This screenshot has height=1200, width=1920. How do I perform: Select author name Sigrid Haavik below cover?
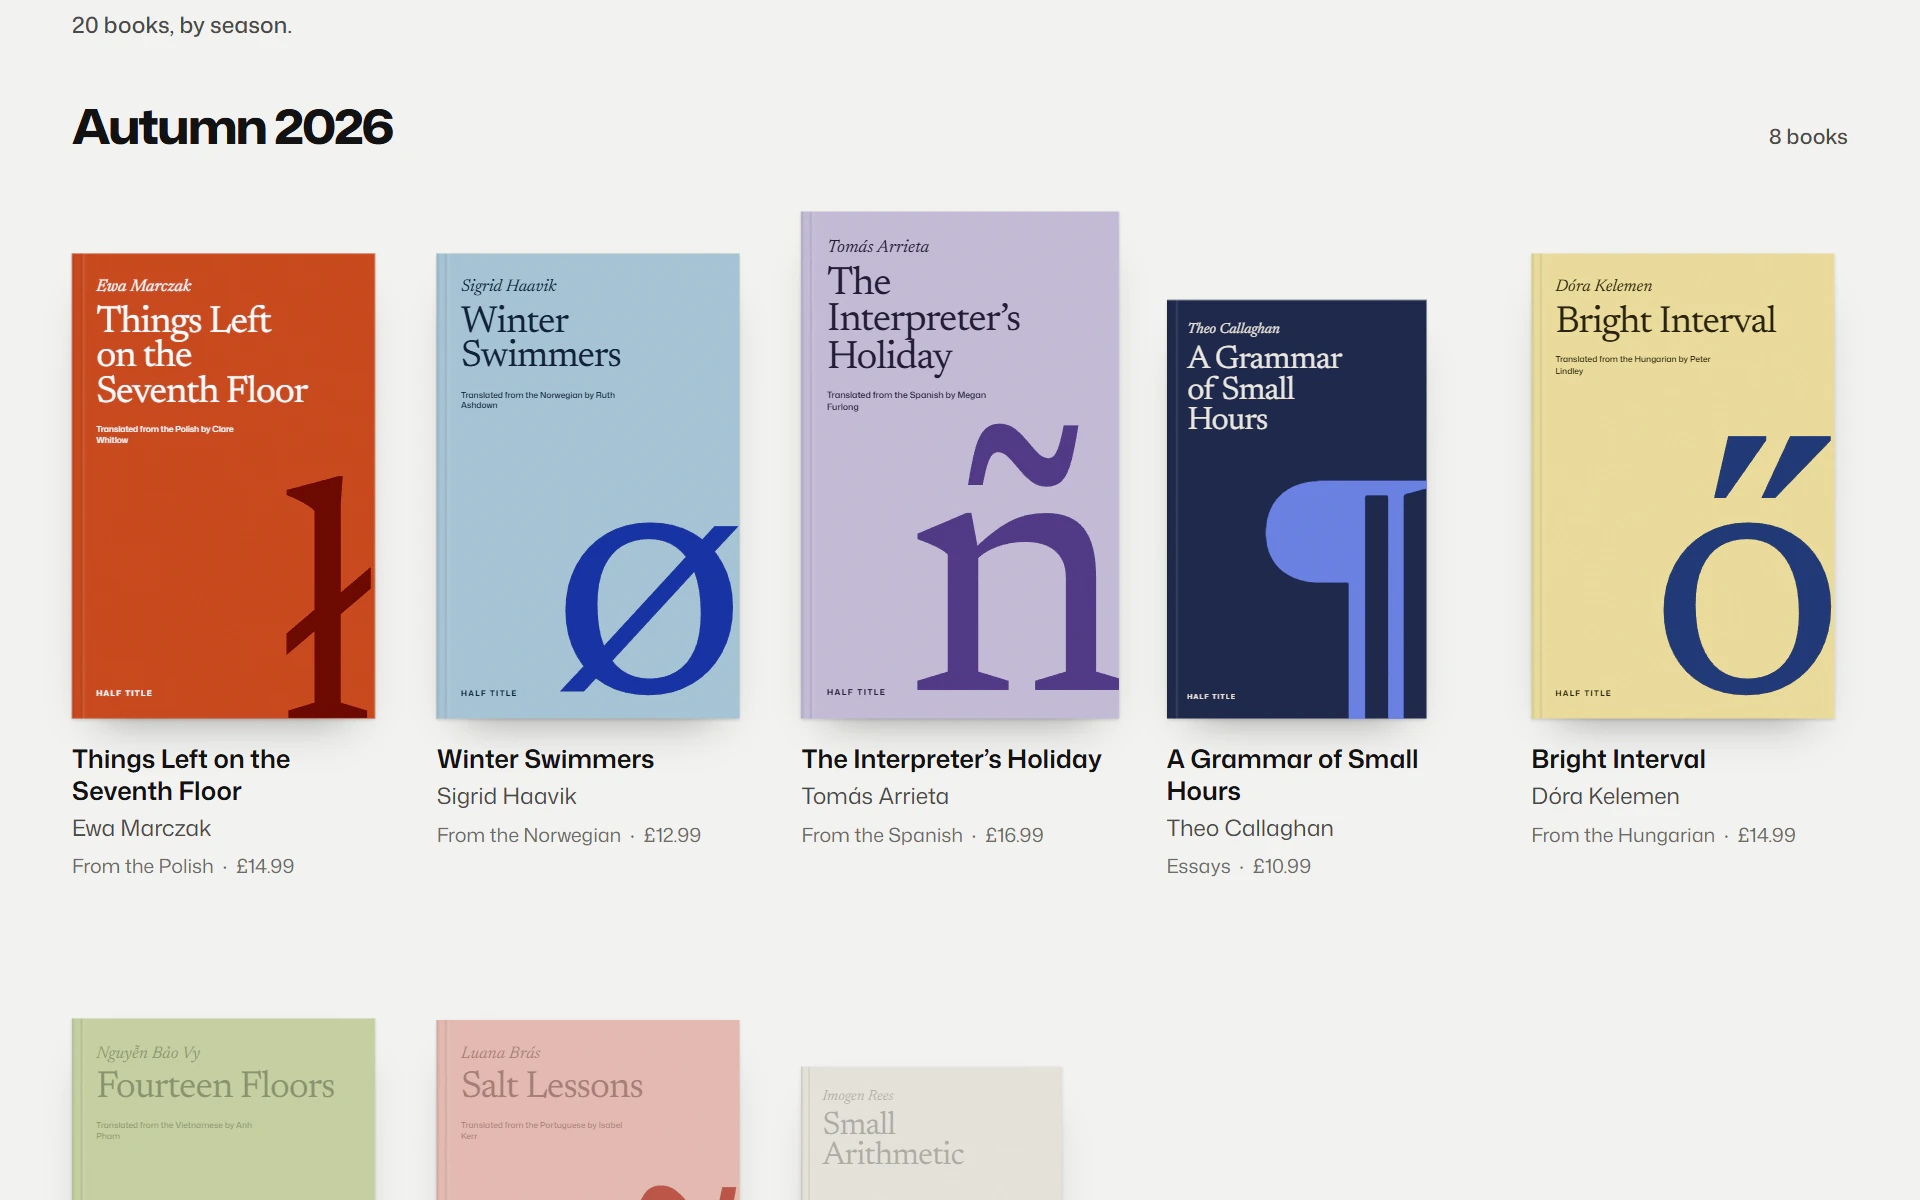[506, 796]
